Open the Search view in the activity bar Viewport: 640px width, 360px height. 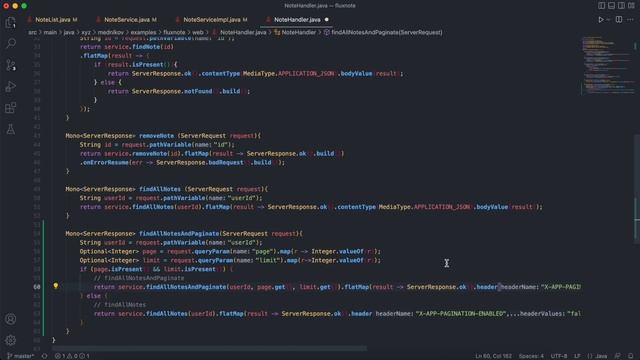(x=11, y=43)
